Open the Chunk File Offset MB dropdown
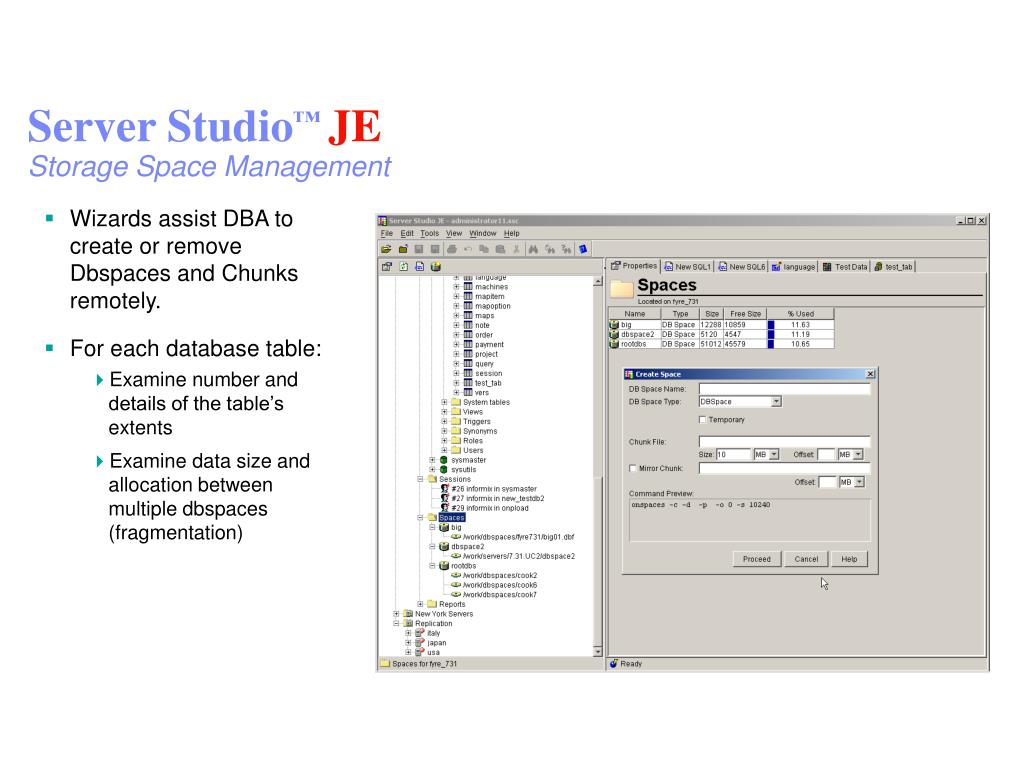This screenshot has height=768, width=1024. click(x=858, y=455)
